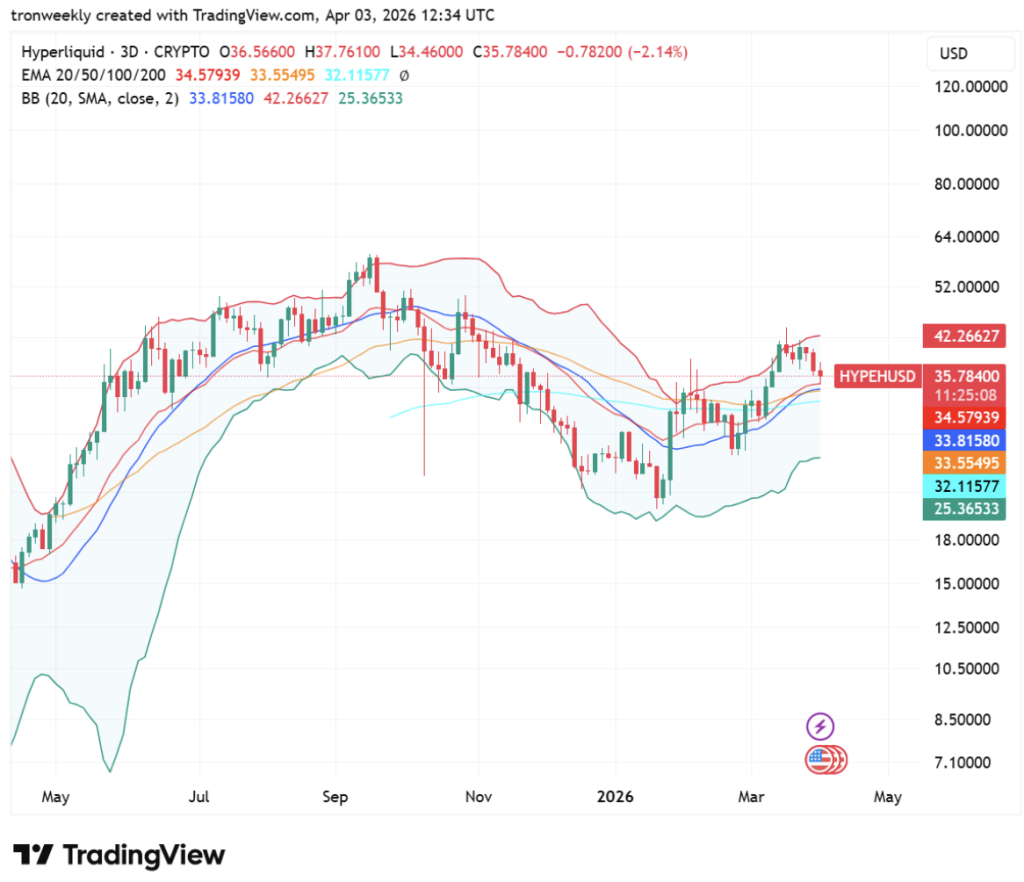Click the TradingView logo at the bottom
Screen dimensions: 1024x882
[119, 856]
